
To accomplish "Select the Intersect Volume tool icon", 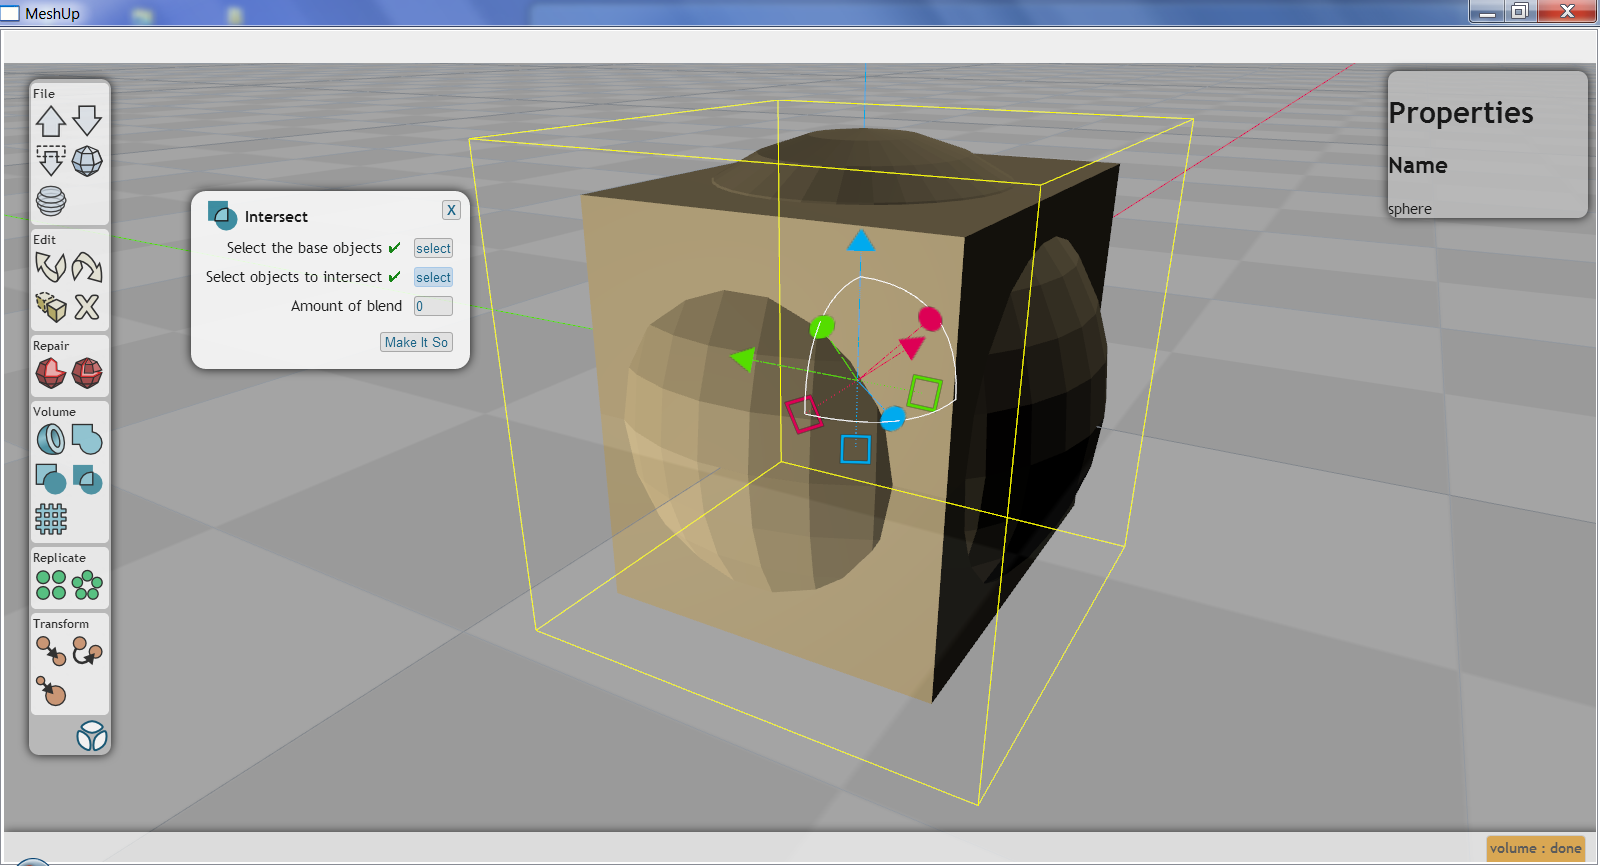I will (x=87, y=479).
